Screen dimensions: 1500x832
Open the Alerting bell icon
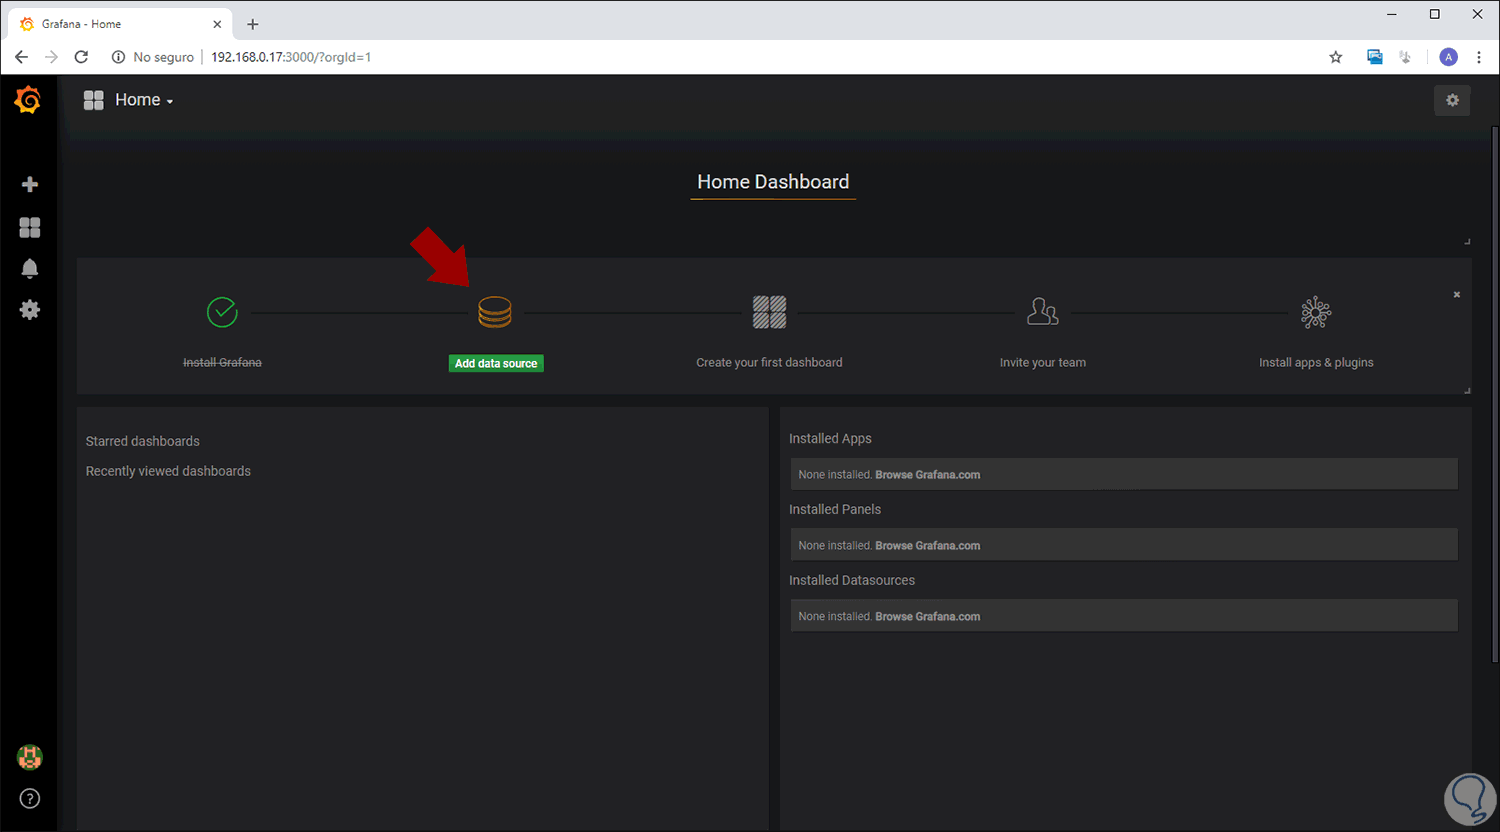(30, 269)
